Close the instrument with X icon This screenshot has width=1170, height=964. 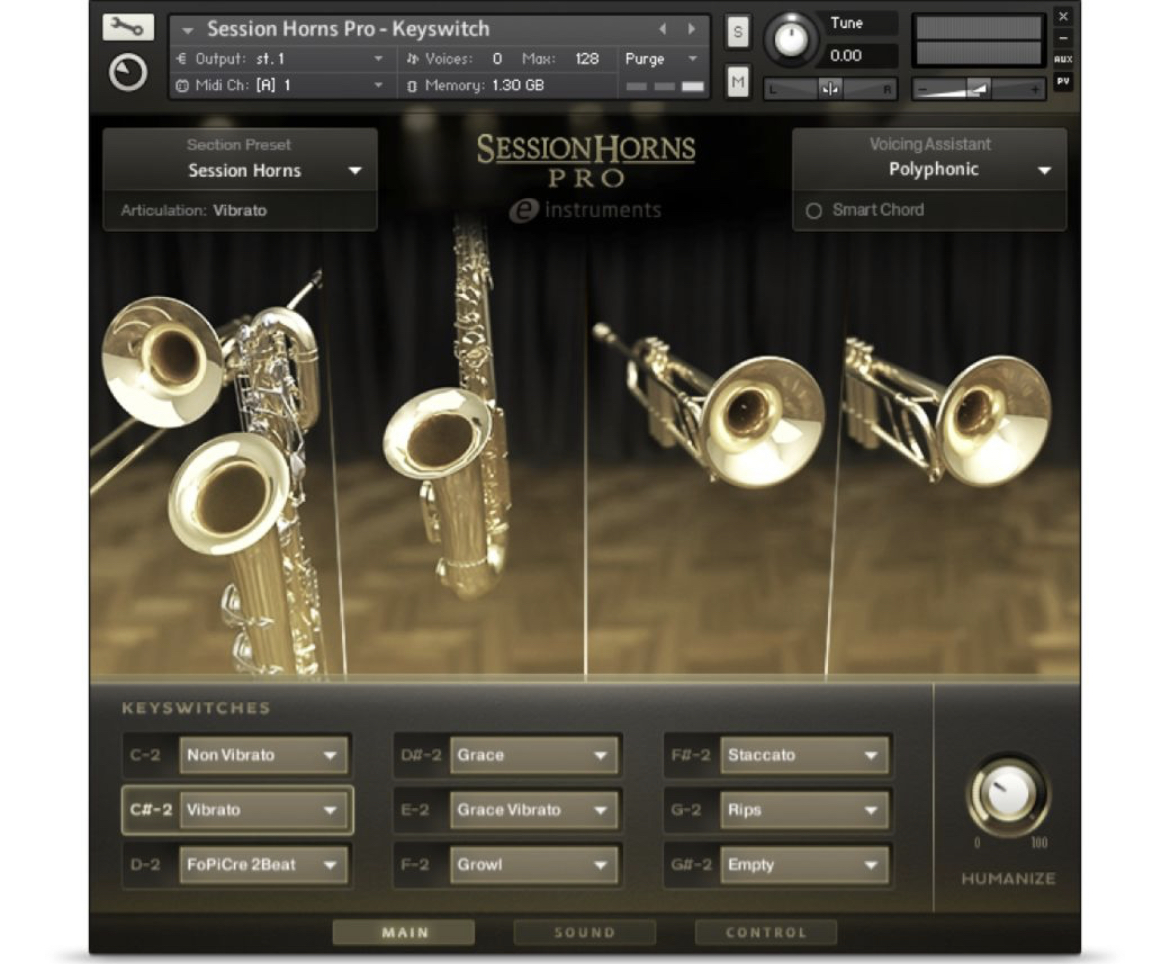(x=1063, y=16)
